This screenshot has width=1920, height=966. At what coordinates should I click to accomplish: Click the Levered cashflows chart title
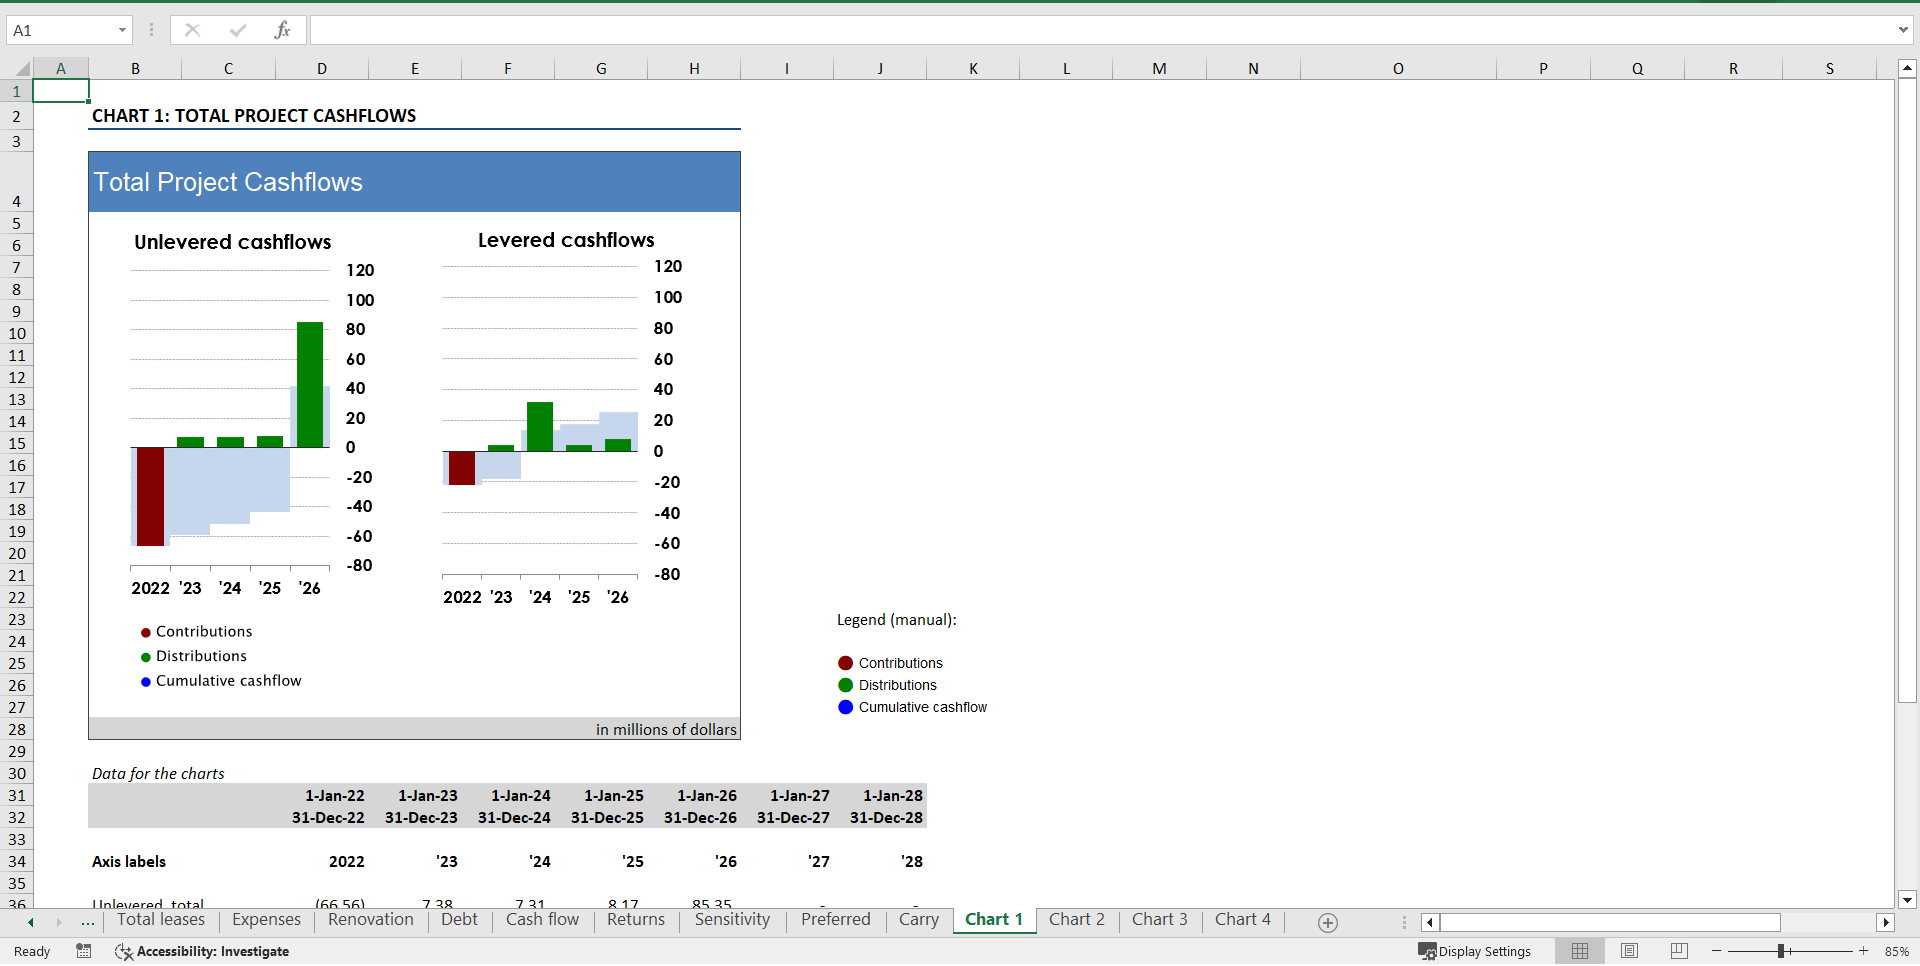(x=566, y=240)
